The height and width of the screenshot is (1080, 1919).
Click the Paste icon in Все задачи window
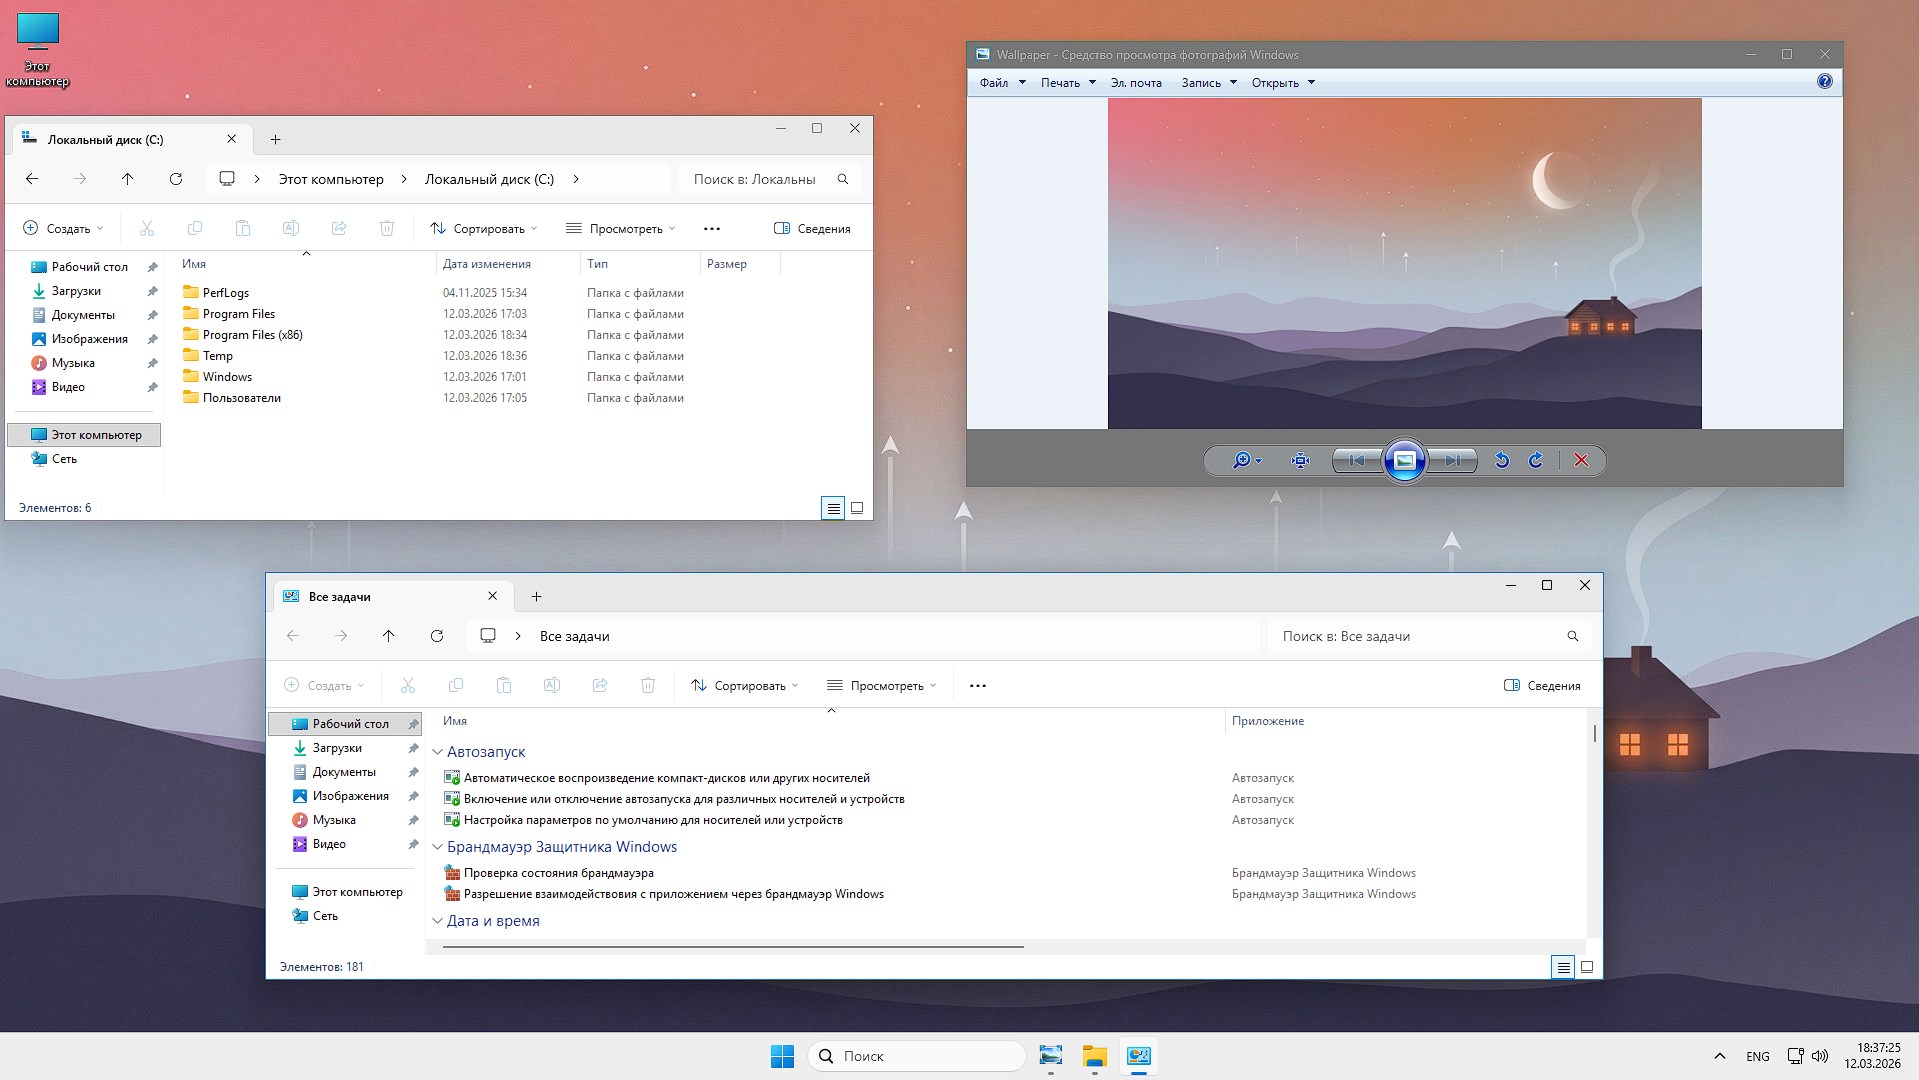coord(504,685)
